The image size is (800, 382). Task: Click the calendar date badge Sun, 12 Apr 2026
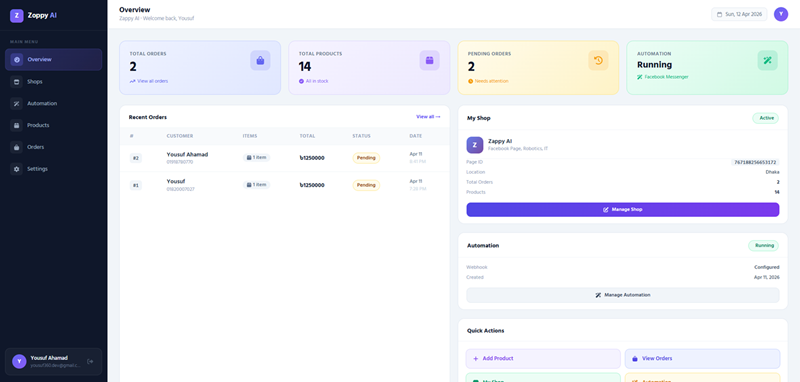(x=739, y=14)
